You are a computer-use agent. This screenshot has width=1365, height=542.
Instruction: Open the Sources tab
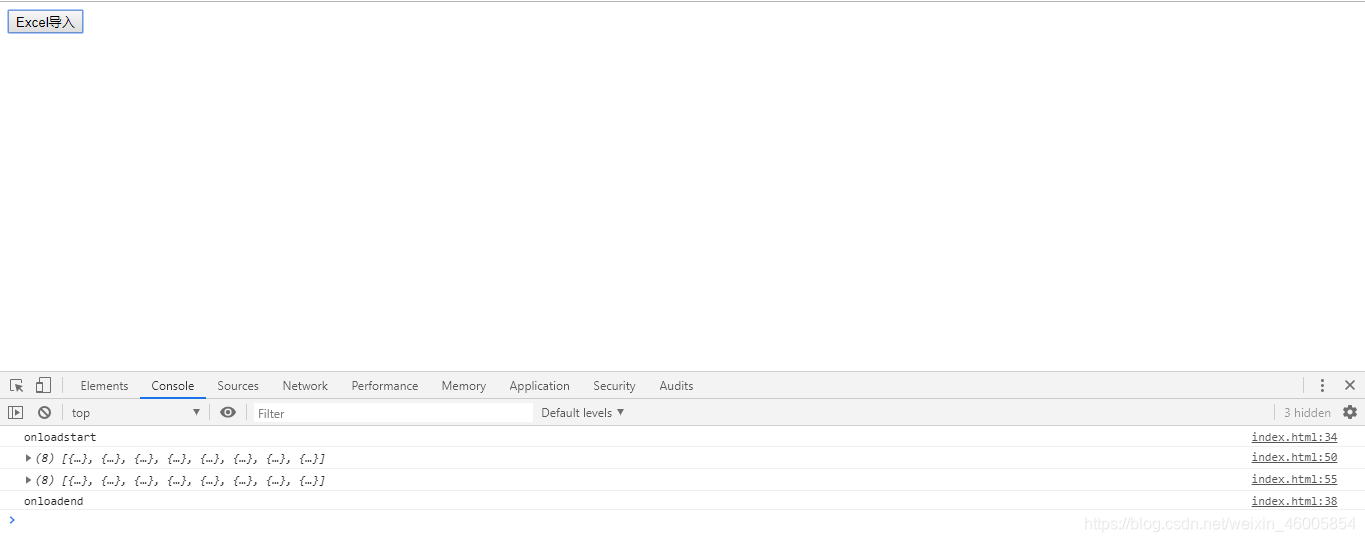coord(238,386)
